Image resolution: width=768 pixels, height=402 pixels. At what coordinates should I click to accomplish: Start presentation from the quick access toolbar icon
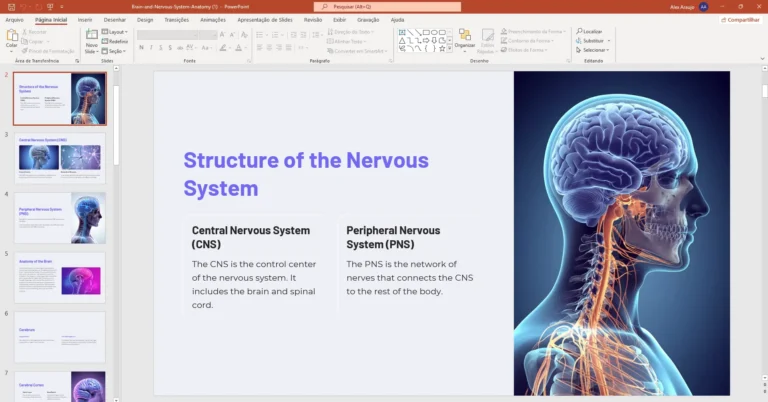[x=50, y=7]
